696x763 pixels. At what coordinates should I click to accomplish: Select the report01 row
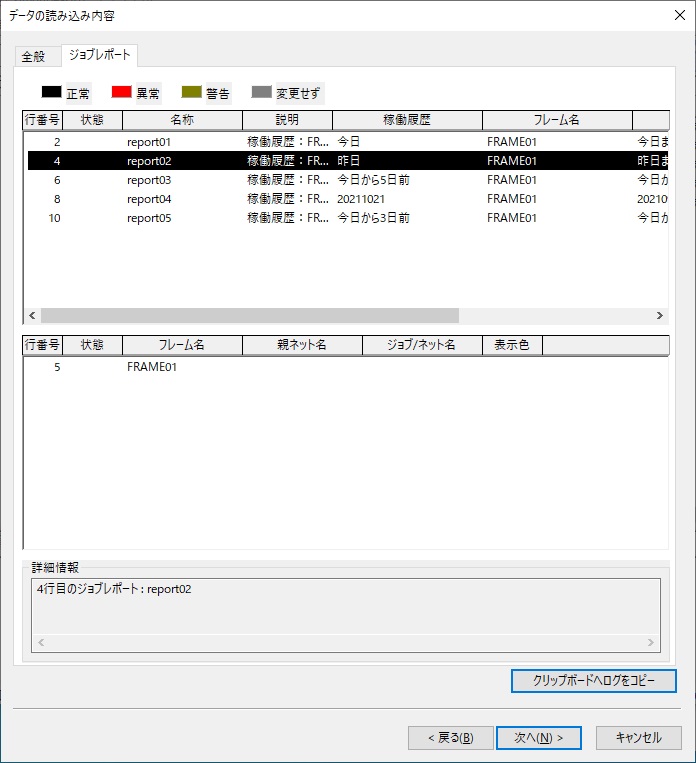coord(348,142)
